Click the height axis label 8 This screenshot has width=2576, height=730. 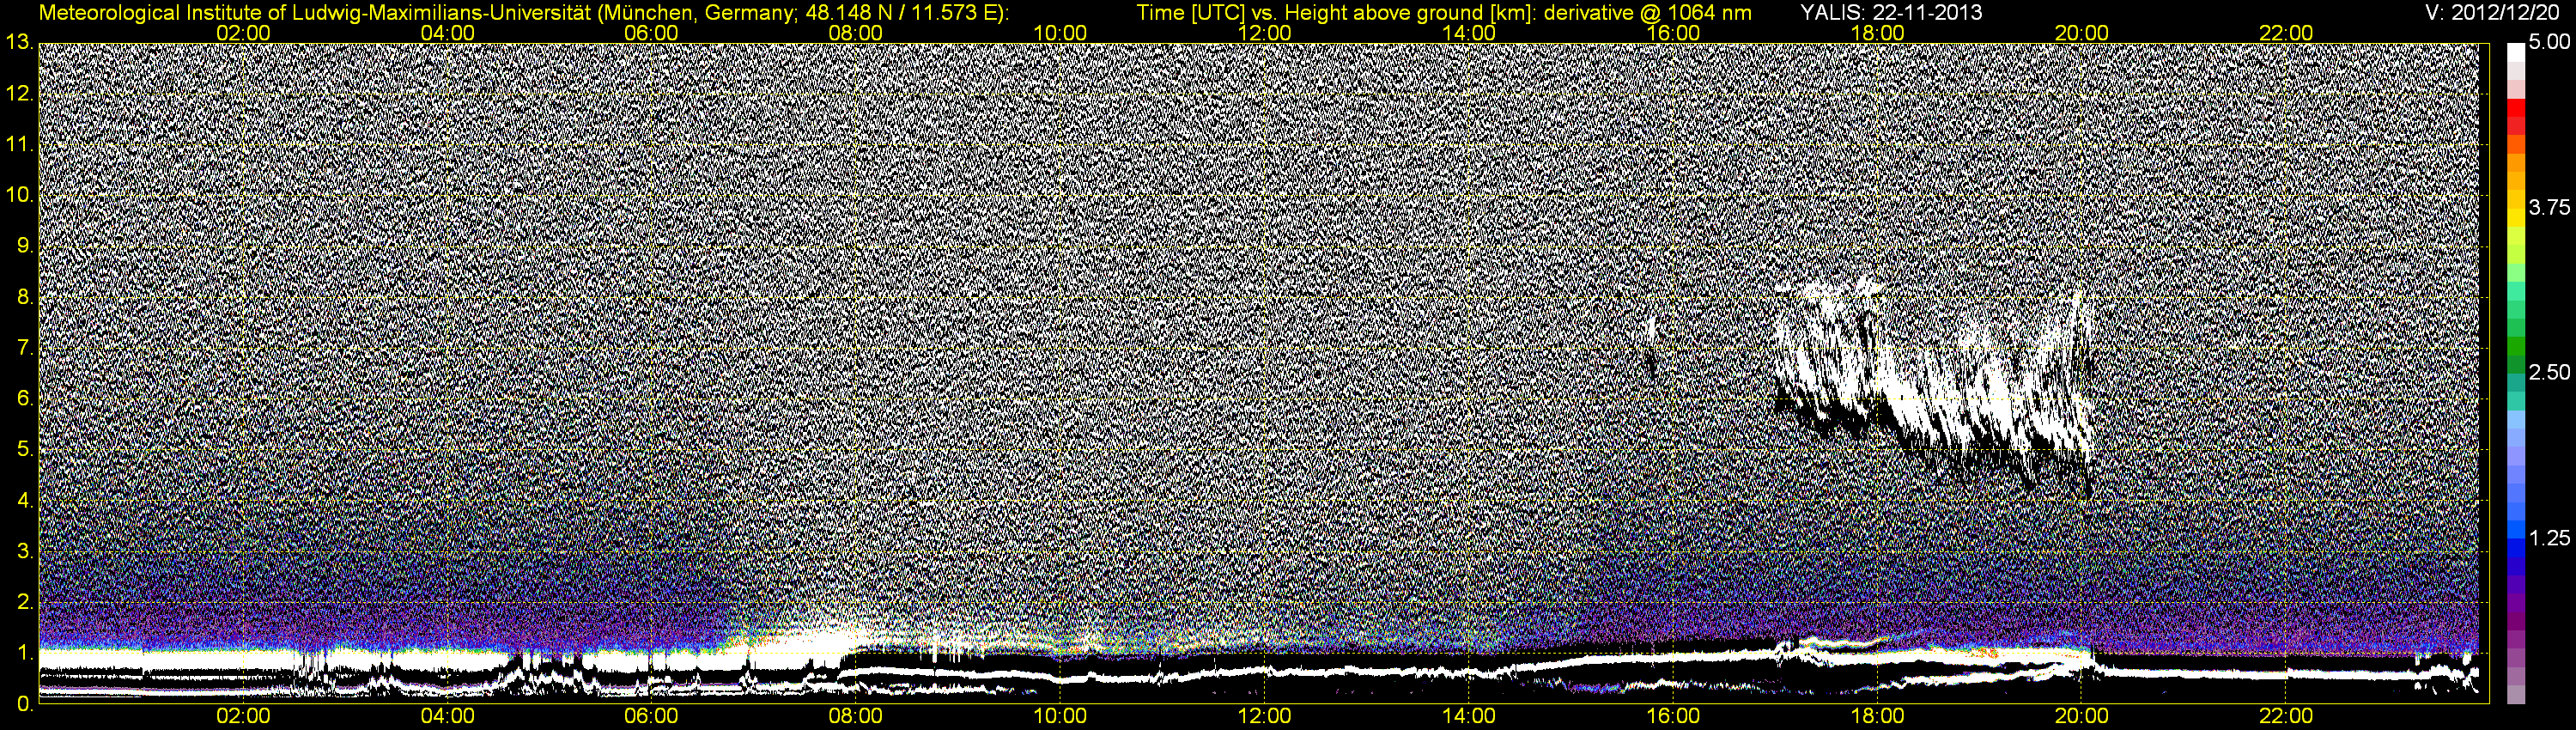point(24,298)
